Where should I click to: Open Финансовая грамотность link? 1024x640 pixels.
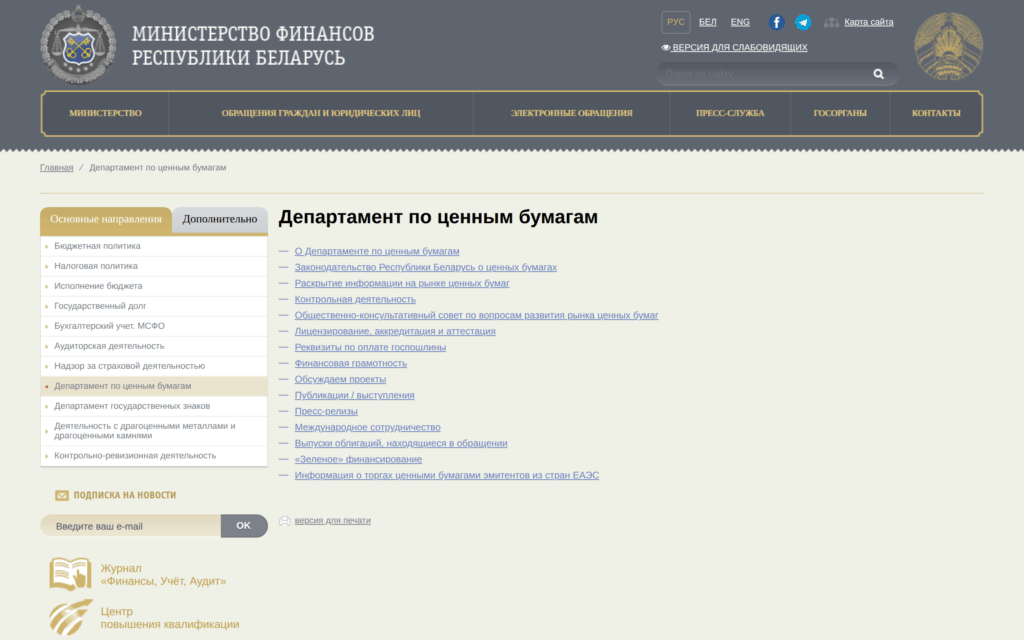click(351, 364)
